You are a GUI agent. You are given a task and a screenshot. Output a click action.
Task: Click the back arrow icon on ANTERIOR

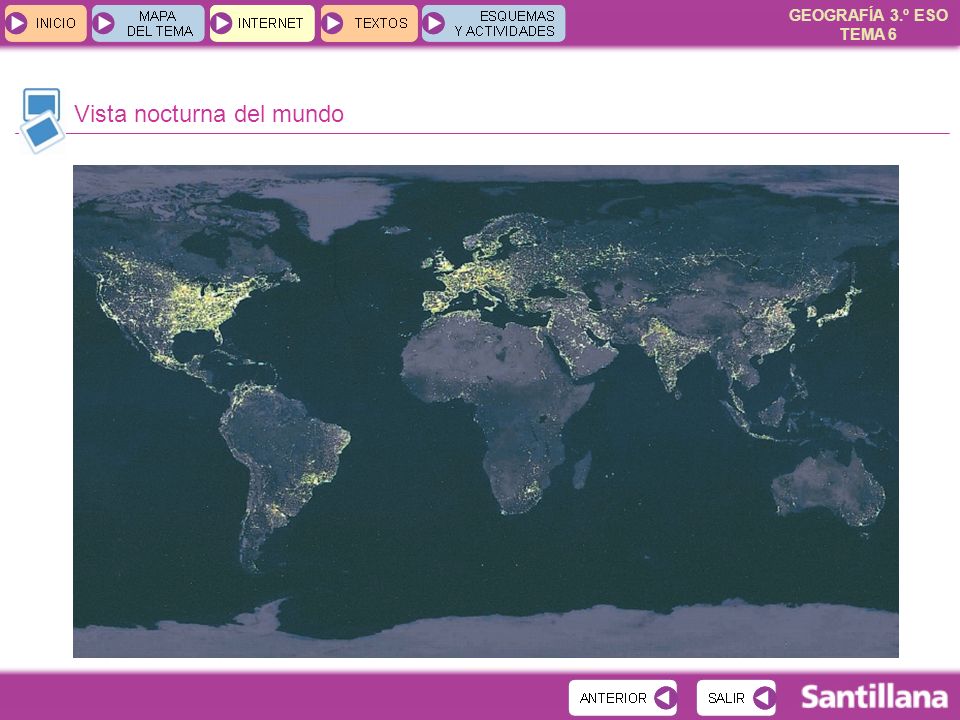pyautogui.click(x=665, y=697)
